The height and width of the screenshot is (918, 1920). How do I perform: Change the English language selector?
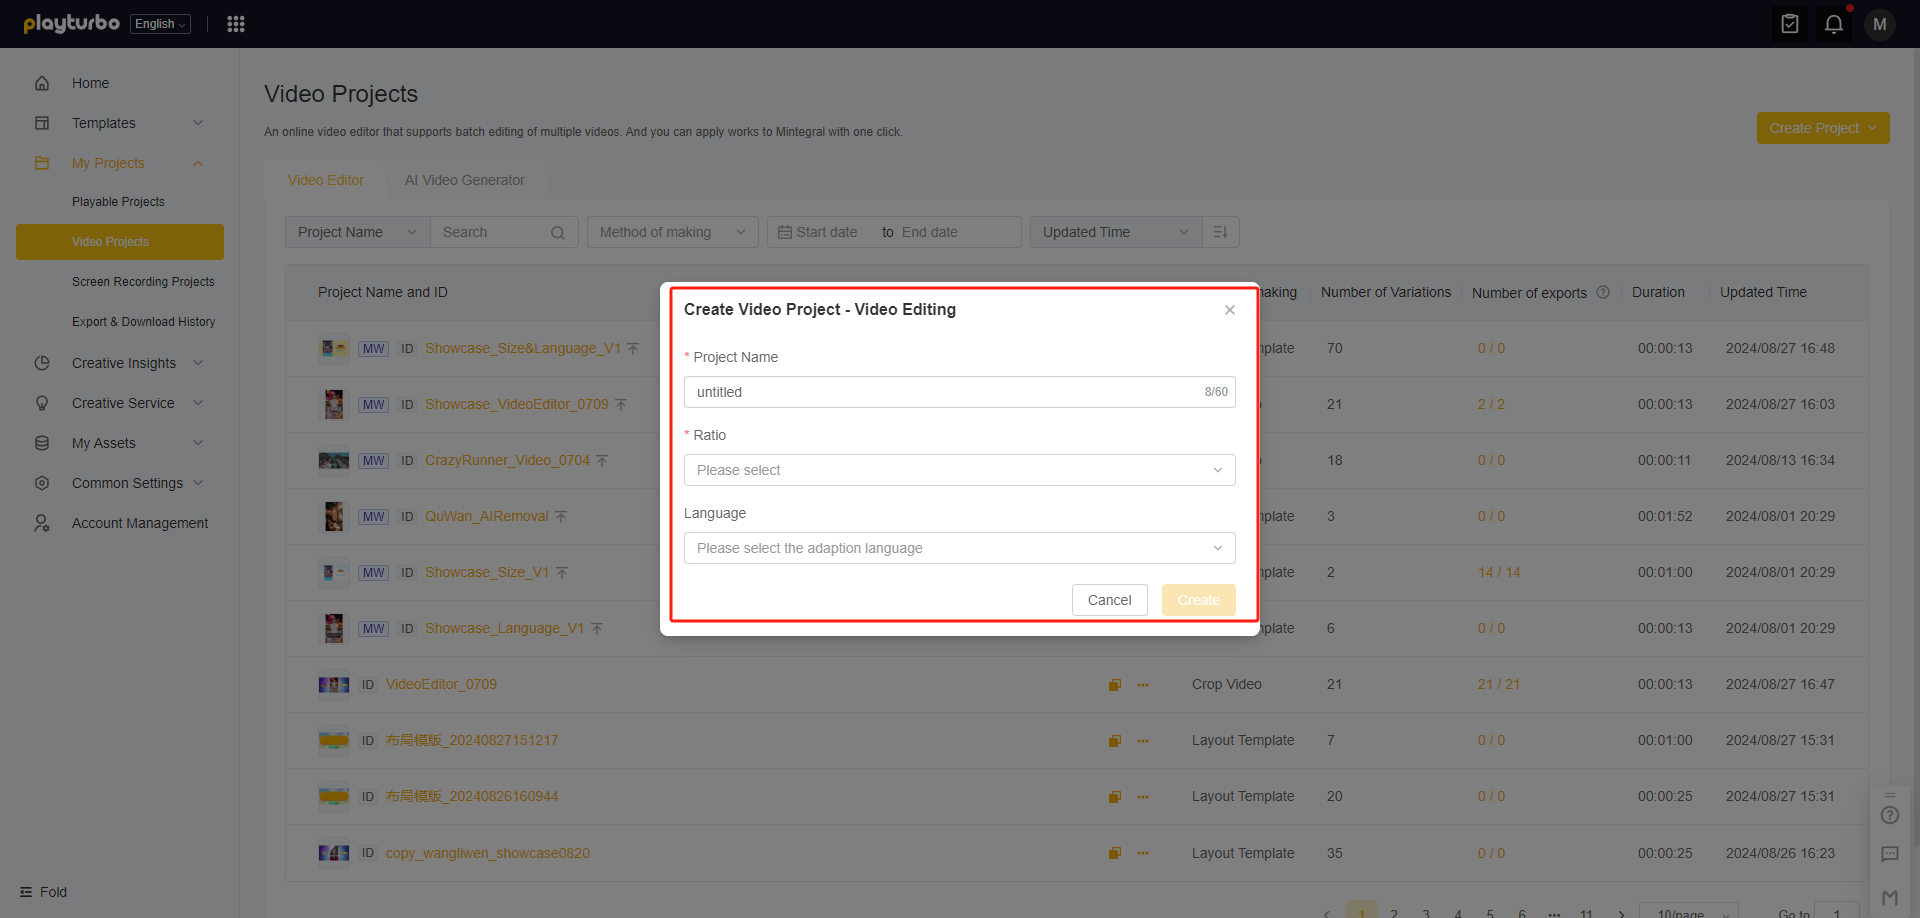(x=160, y=24)
